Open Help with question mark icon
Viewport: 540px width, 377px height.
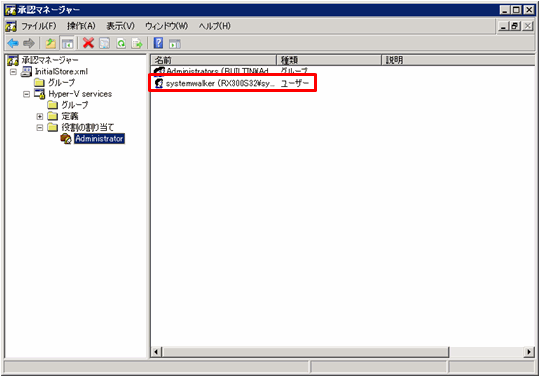(158, 43)
